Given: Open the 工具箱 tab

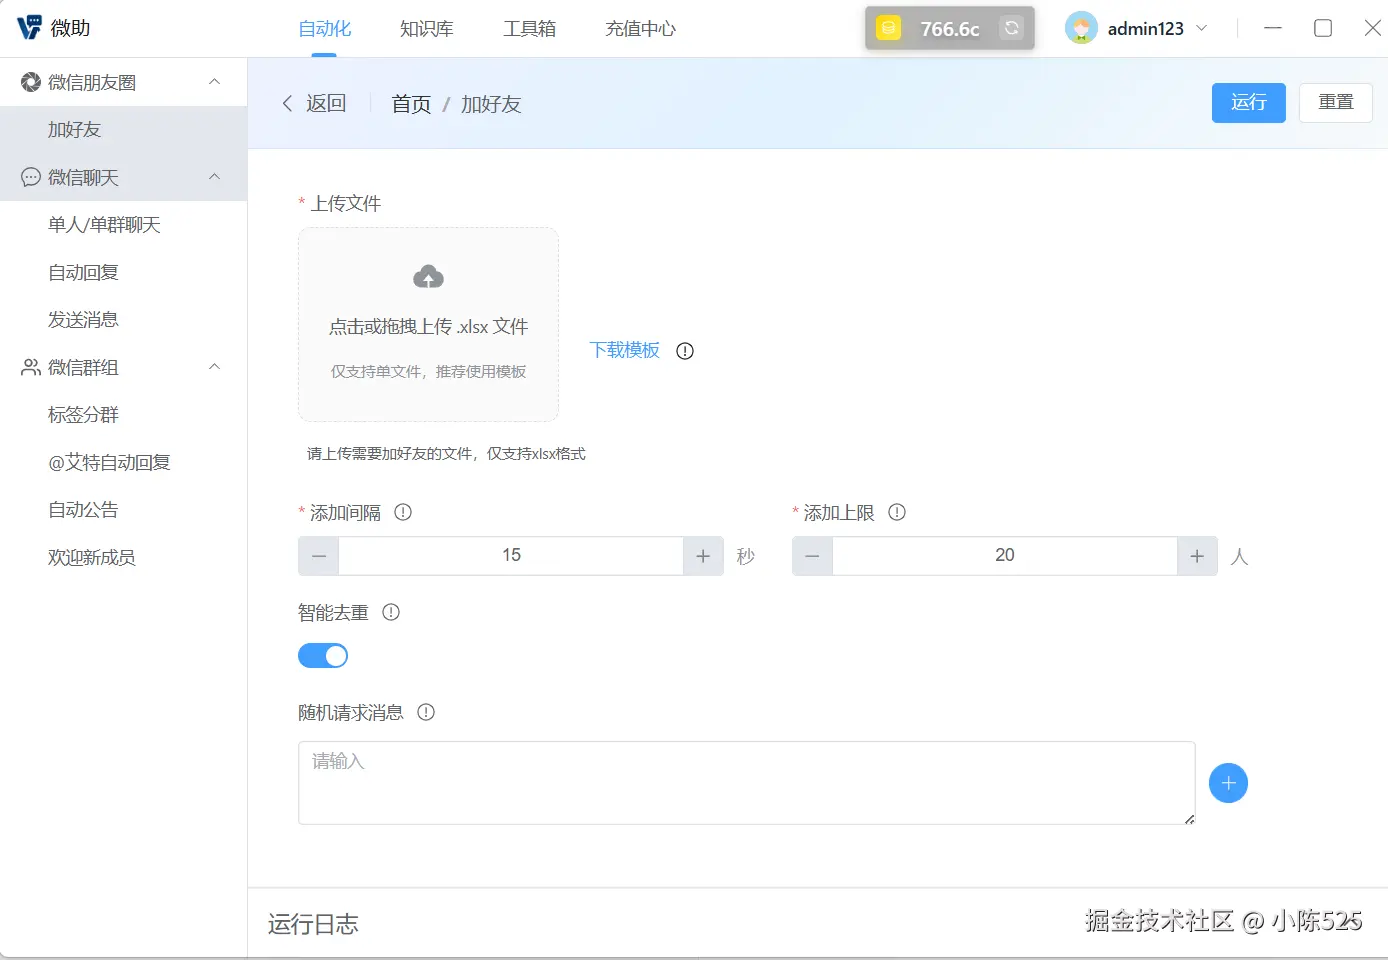Looking at the screenshot, I should [x=530, y=29].
